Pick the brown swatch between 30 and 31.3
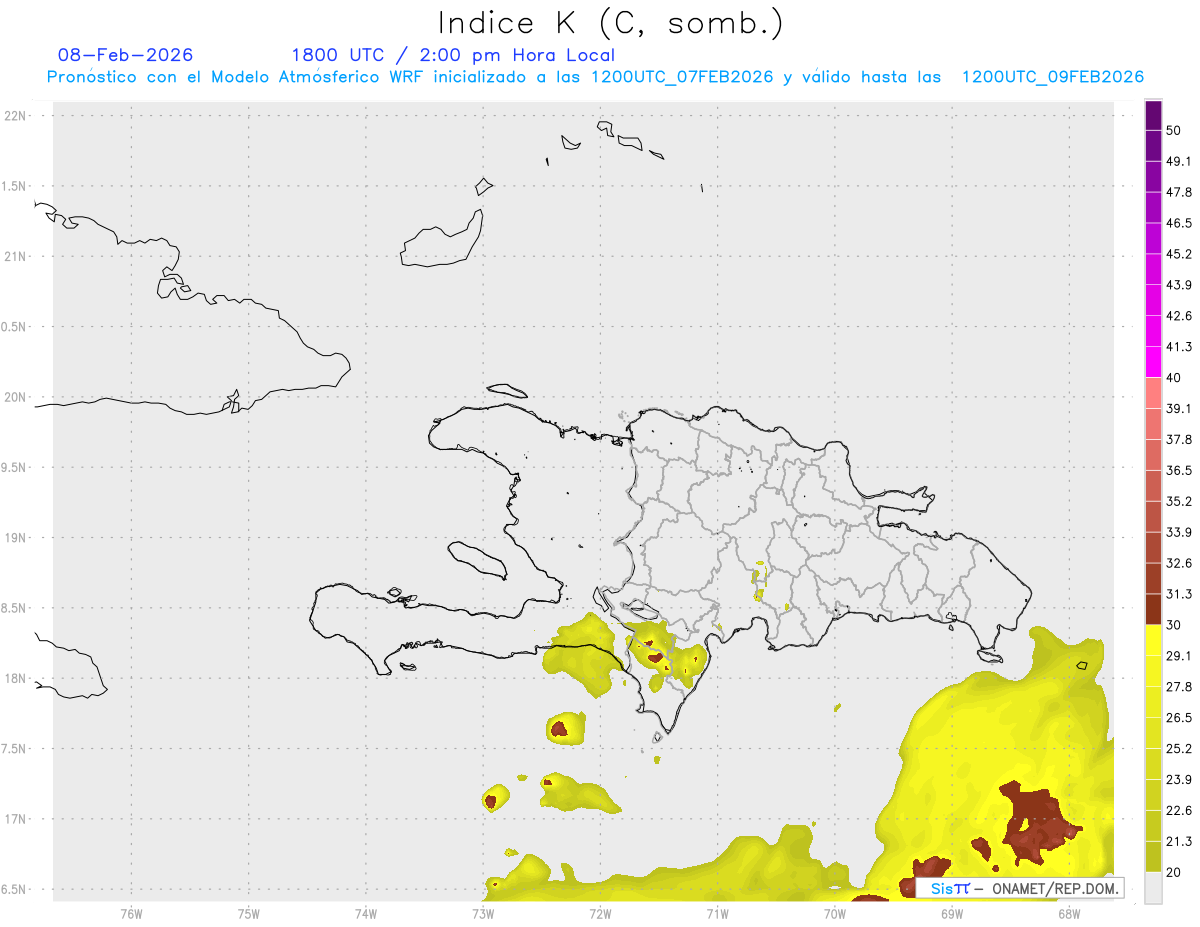This screenshot has height=927, width=1200. [1154, 609]
